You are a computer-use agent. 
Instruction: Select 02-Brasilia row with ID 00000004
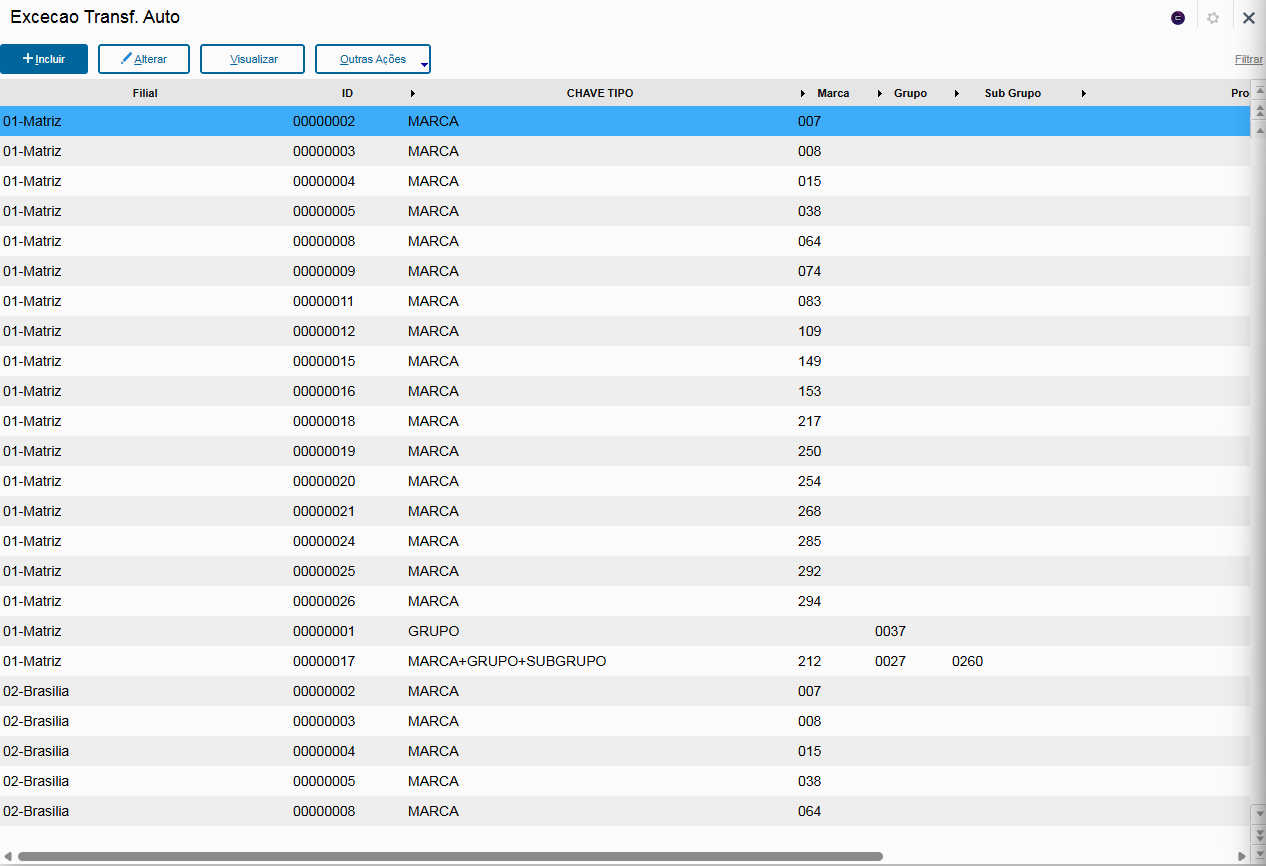(x=625, y=751)
